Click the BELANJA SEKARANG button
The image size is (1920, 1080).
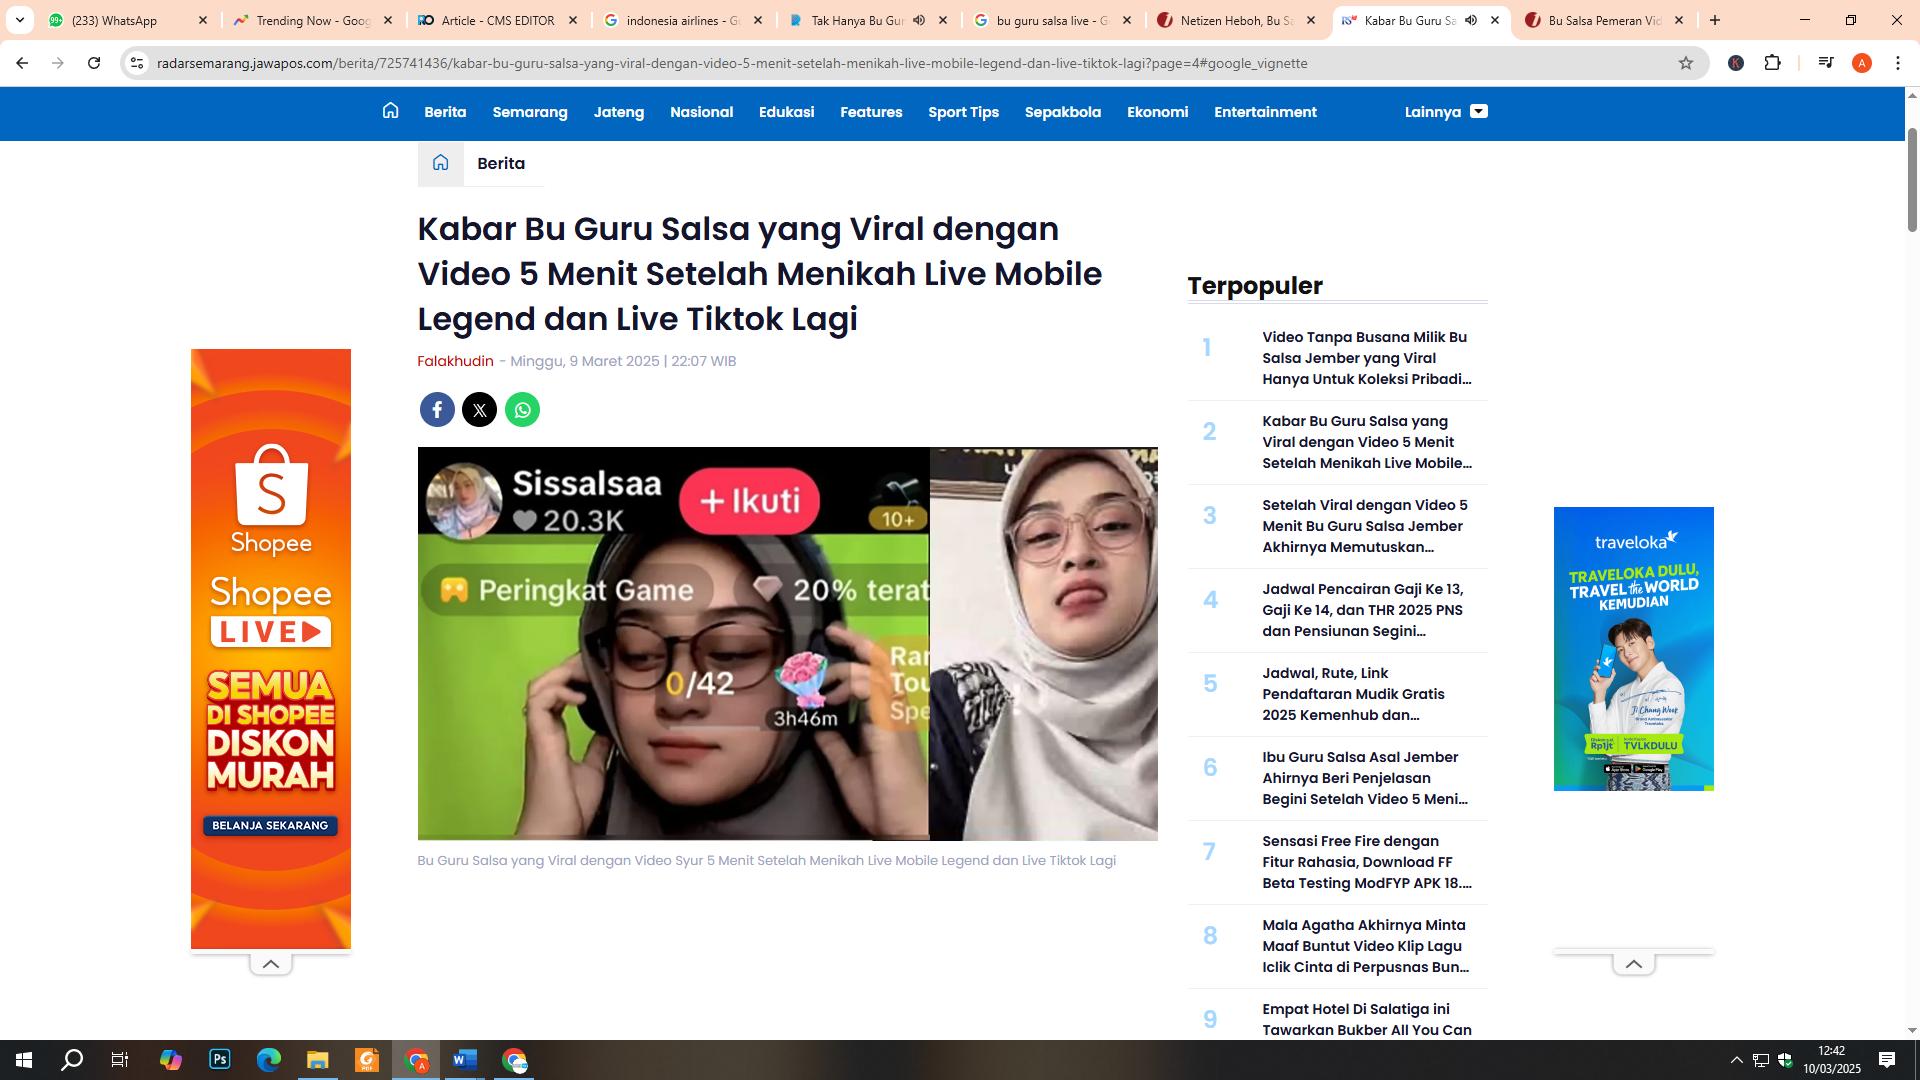tap(270, 826)
